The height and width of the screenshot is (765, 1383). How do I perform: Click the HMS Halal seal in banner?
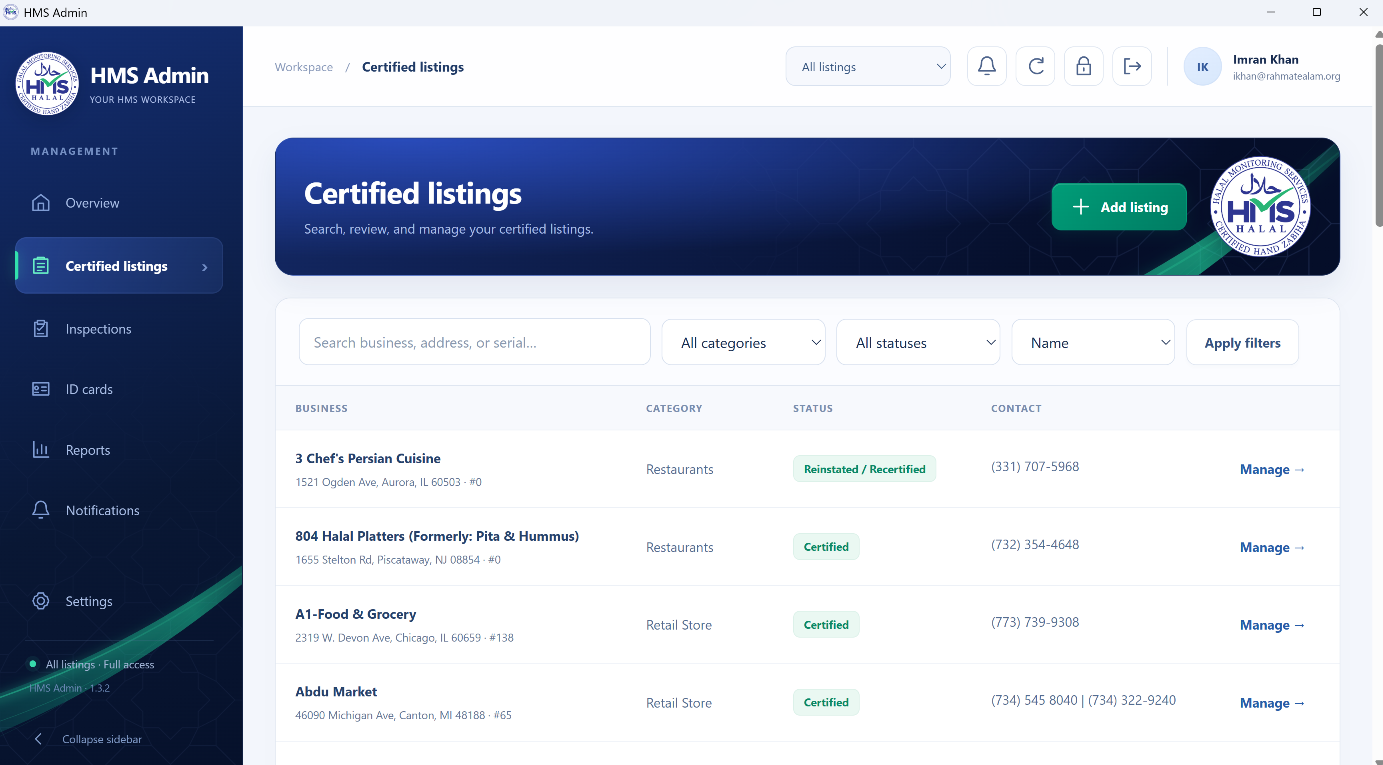pyautogui.click(x=1260, y=207)
